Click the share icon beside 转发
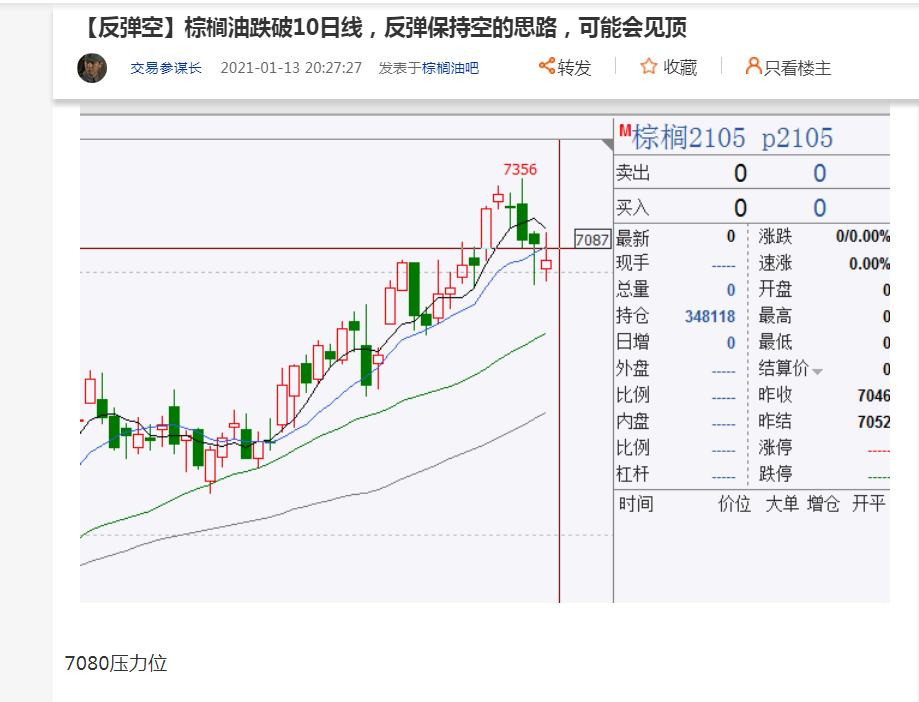Viewport: 919px width, 702px height. pyautogui.click(x=547, y=66)
